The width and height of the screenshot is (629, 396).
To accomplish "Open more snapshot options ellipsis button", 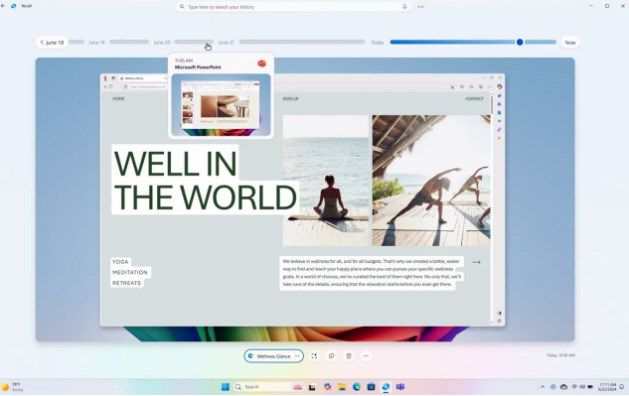I will pyautogui.click(x=366, y=356).
